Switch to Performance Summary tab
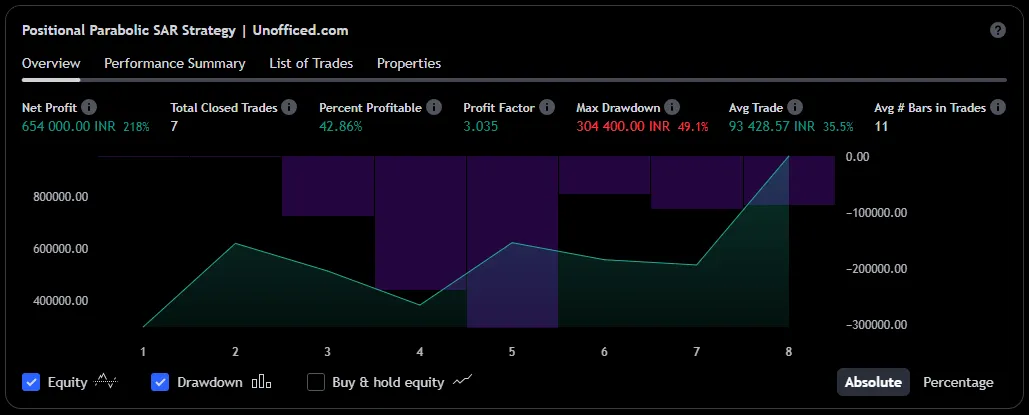1029x415 pixels. point(175,63)
